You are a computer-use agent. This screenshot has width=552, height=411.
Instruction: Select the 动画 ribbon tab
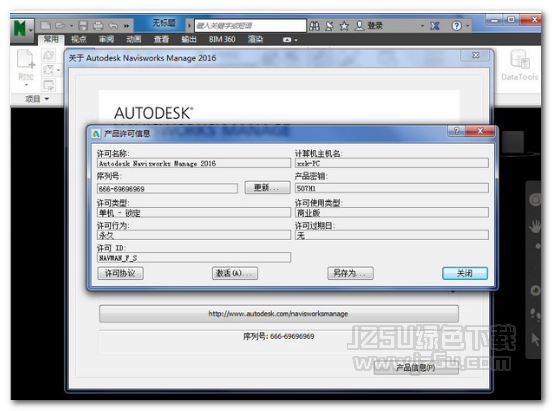pos(134,39)
